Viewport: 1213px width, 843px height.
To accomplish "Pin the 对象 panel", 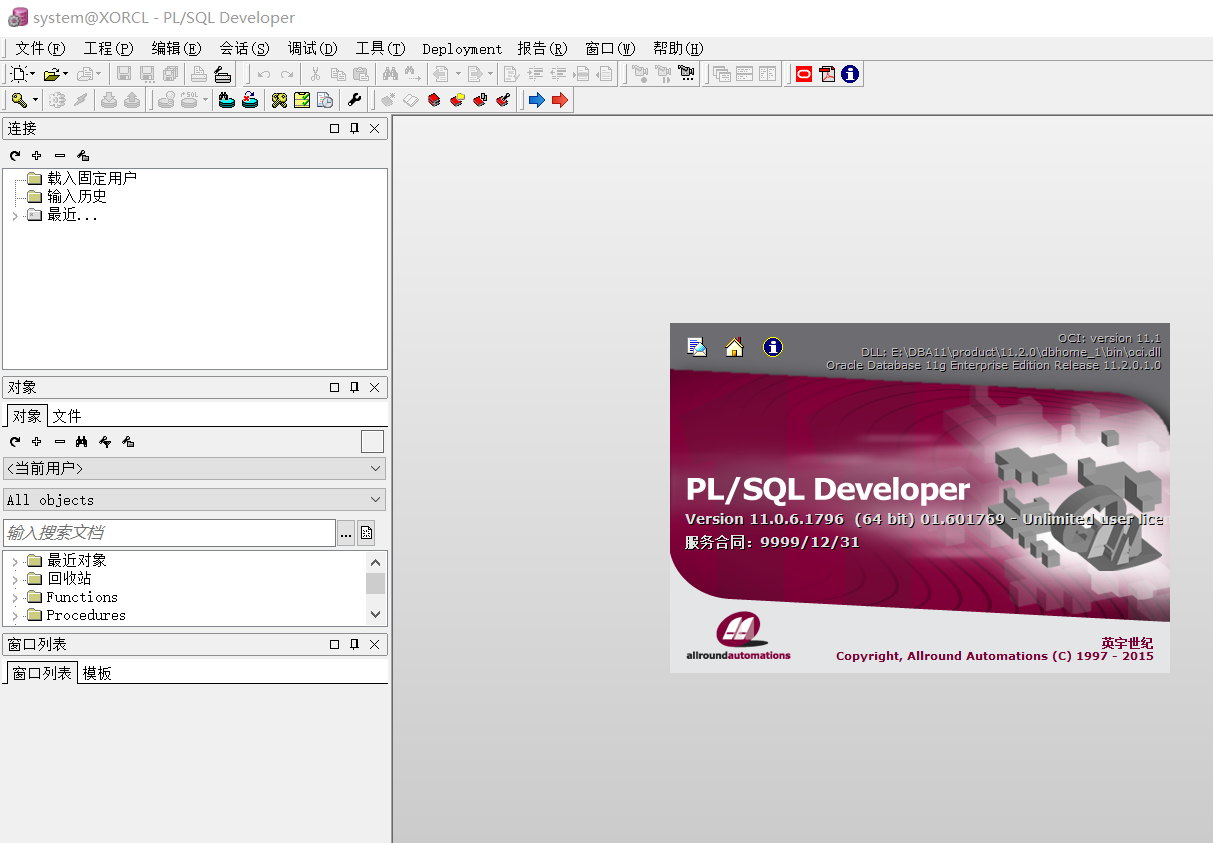I will click(354, 387).
